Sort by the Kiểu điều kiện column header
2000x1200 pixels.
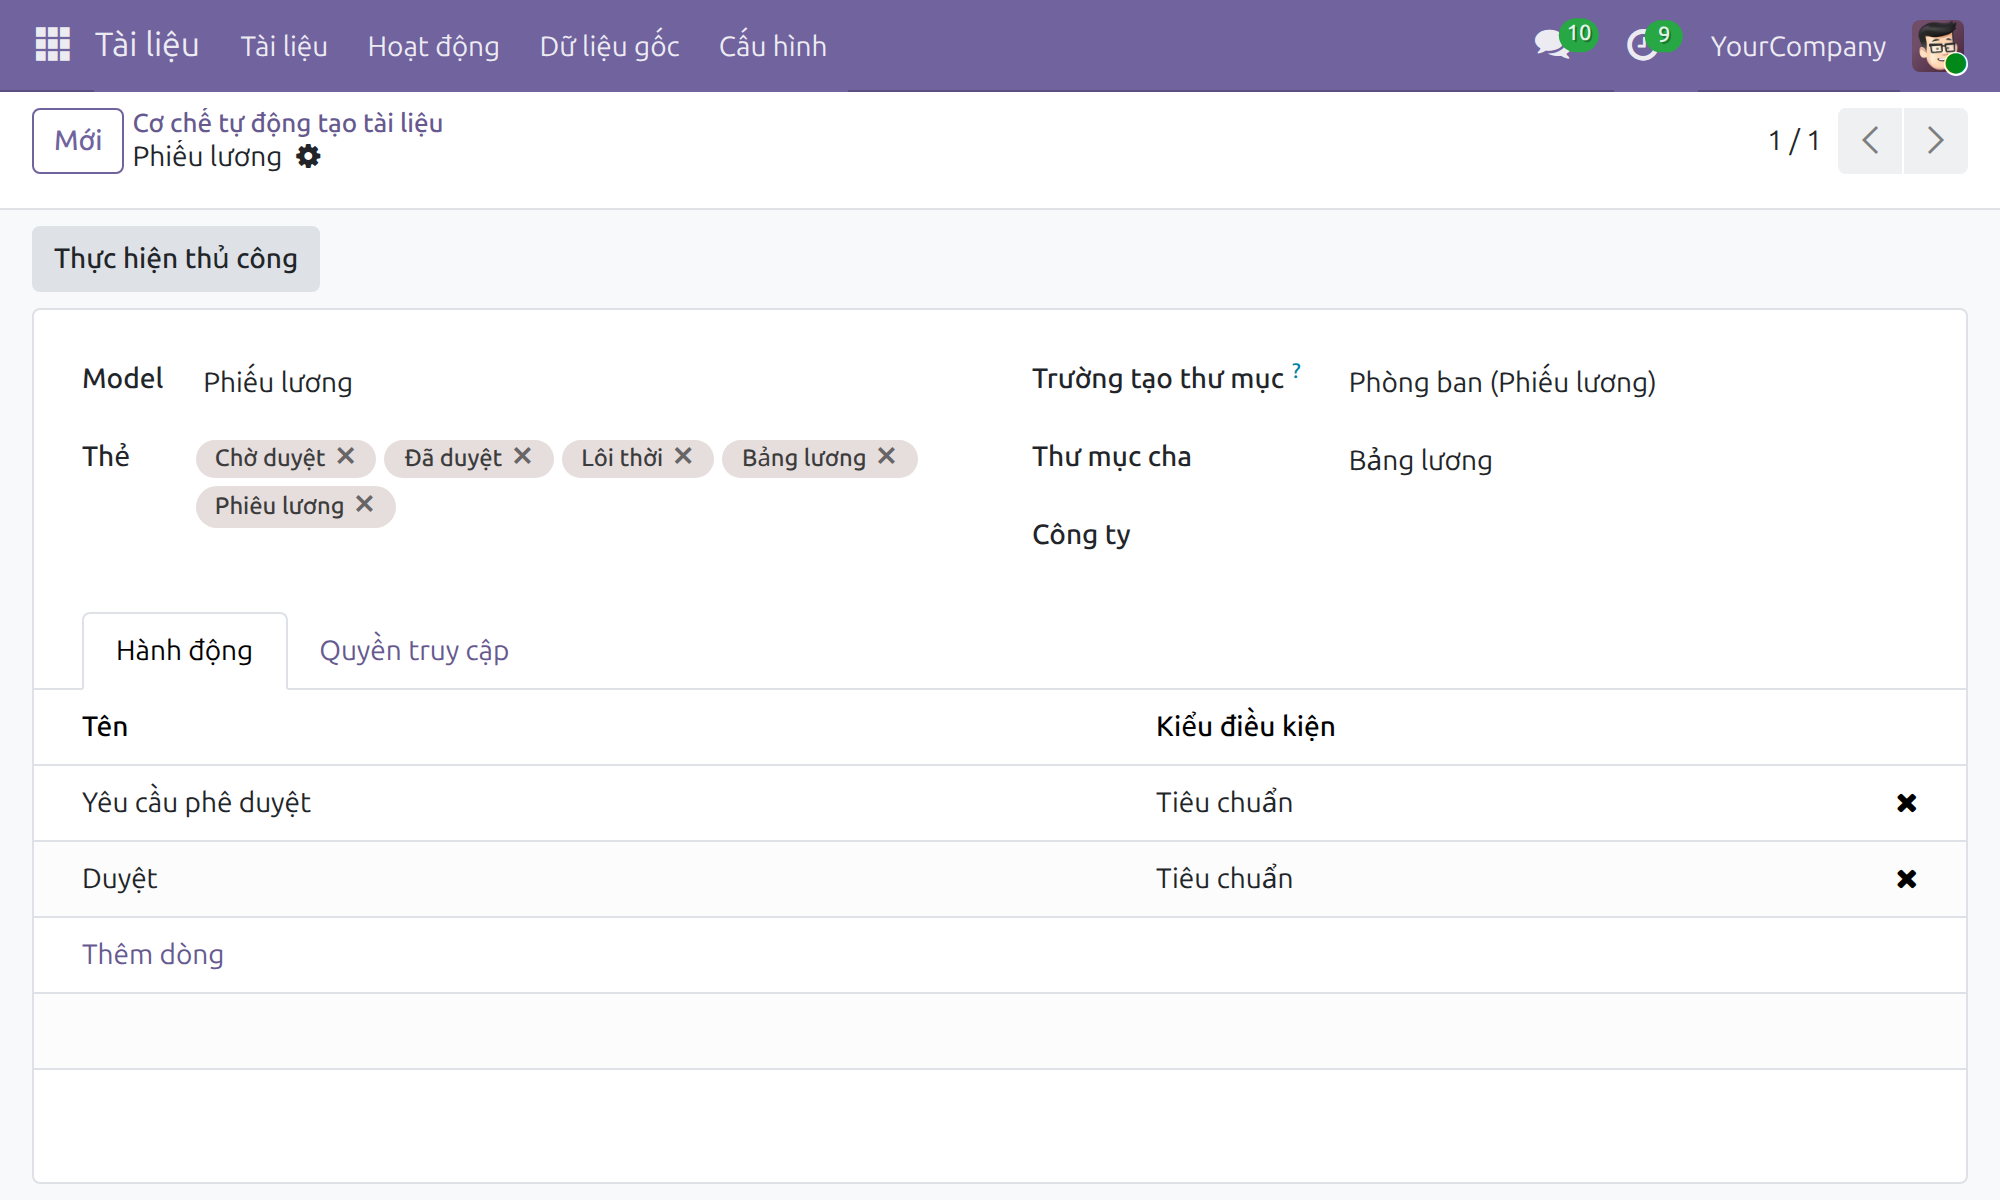tap(1245, 727)
